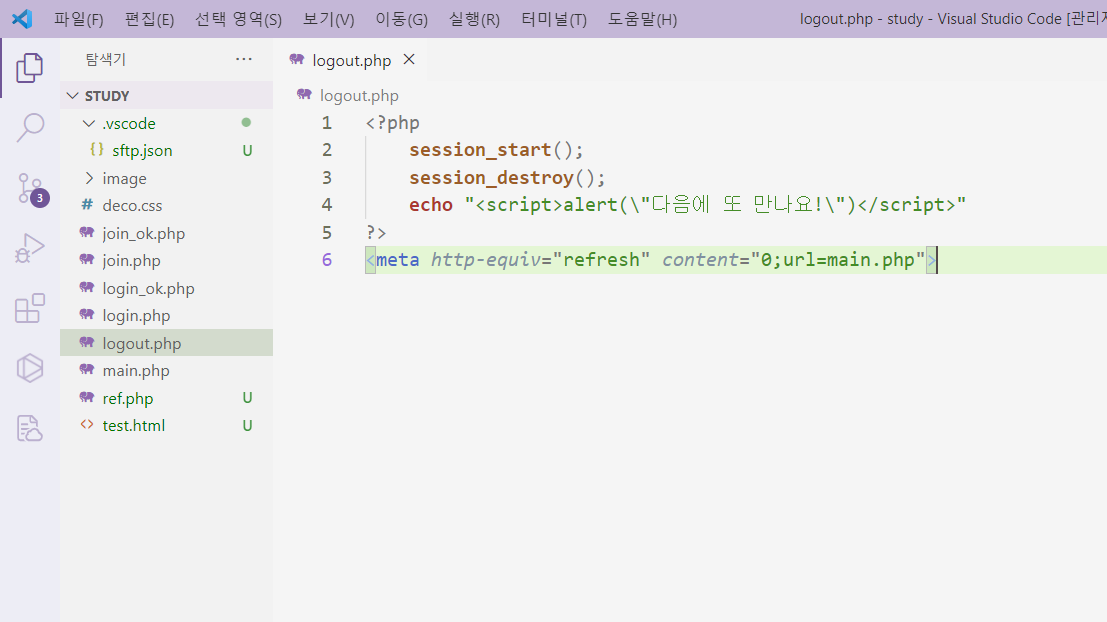Open the 실행(R) menu
1107x622 pixels.
[474, 19]
